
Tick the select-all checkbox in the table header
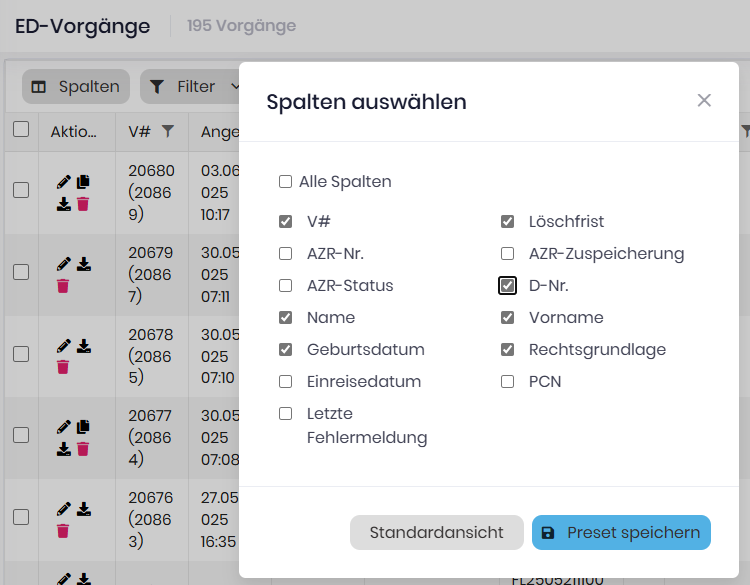(21, 129)
